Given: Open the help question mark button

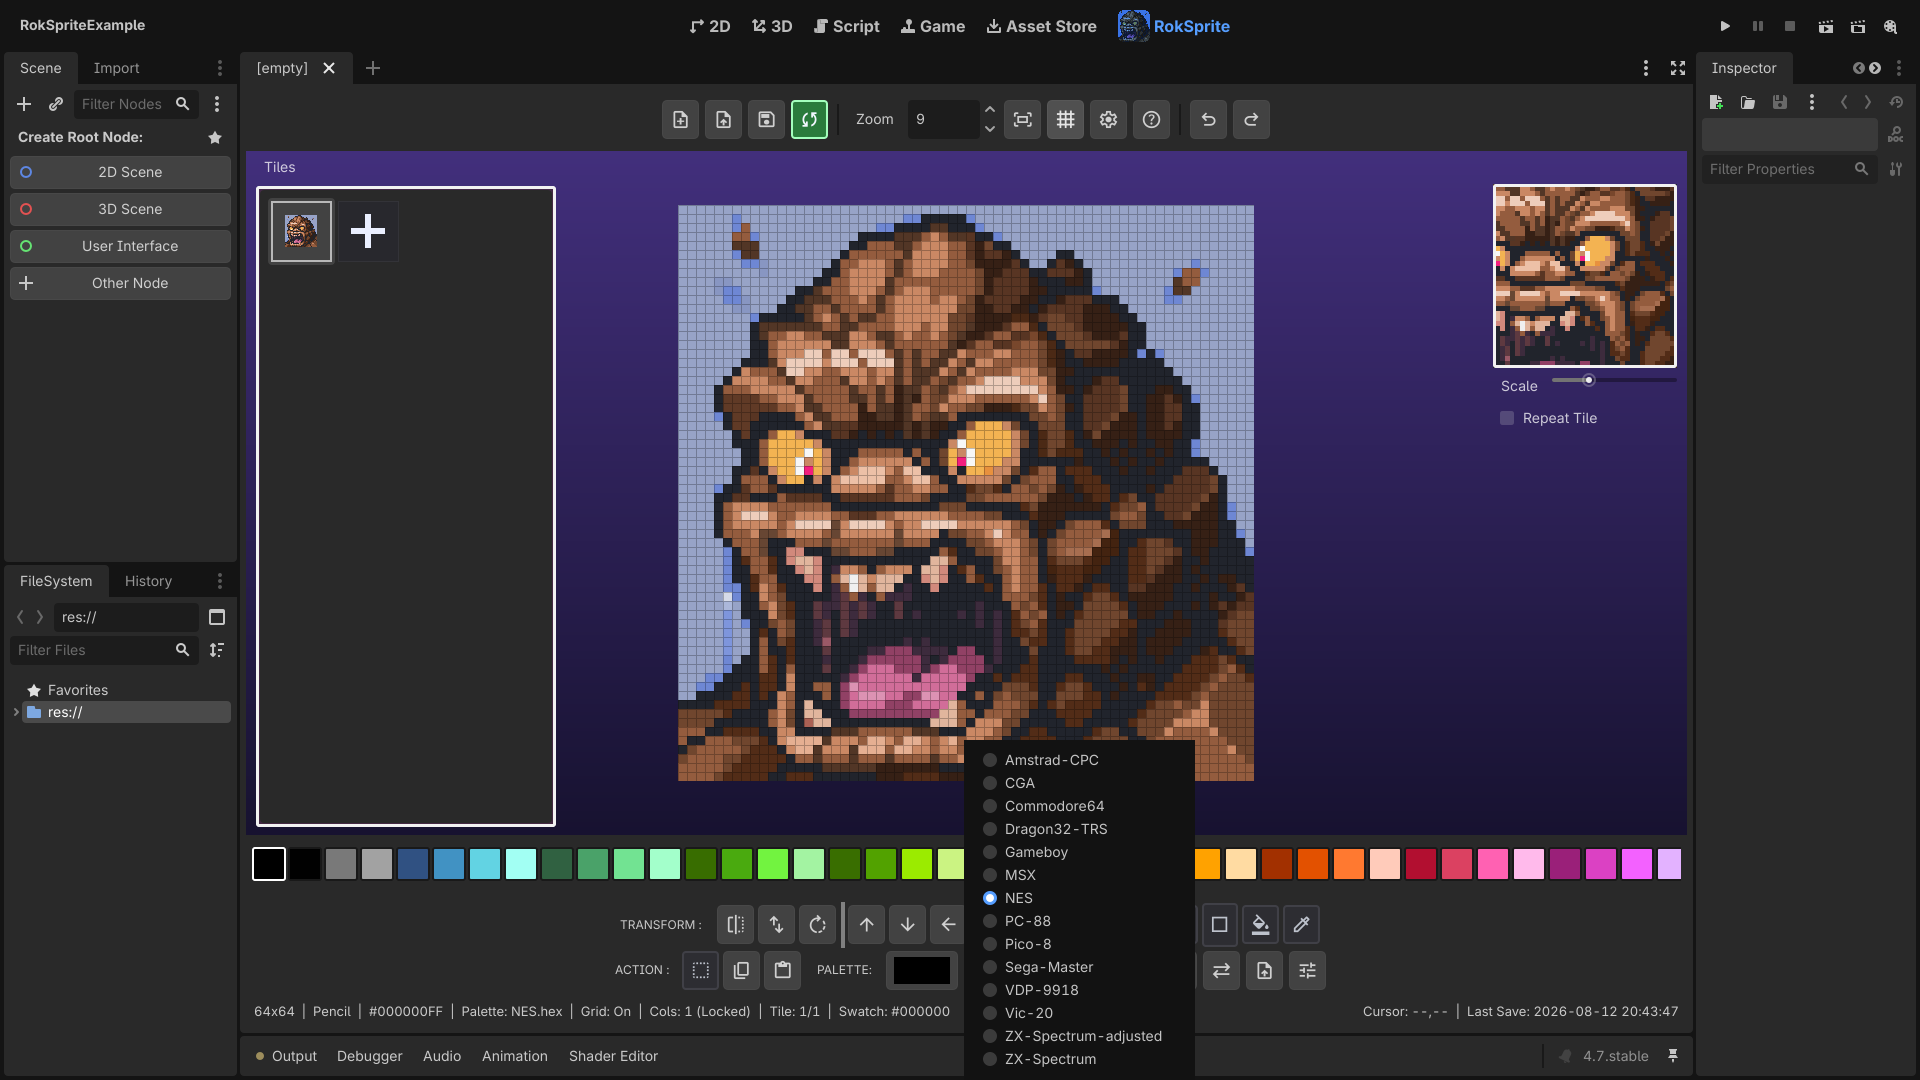Looking at the screenshot, I should click(x=1151, y=120).
